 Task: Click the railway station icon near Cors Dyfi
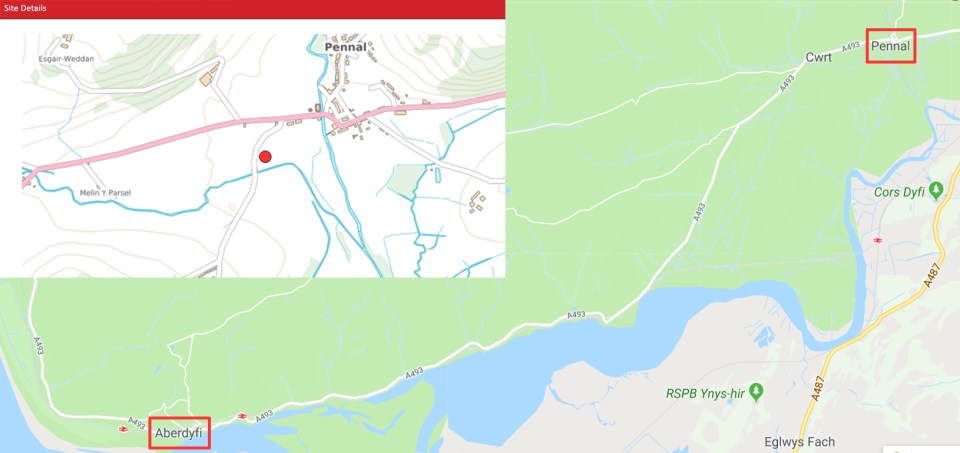(878, 240)
